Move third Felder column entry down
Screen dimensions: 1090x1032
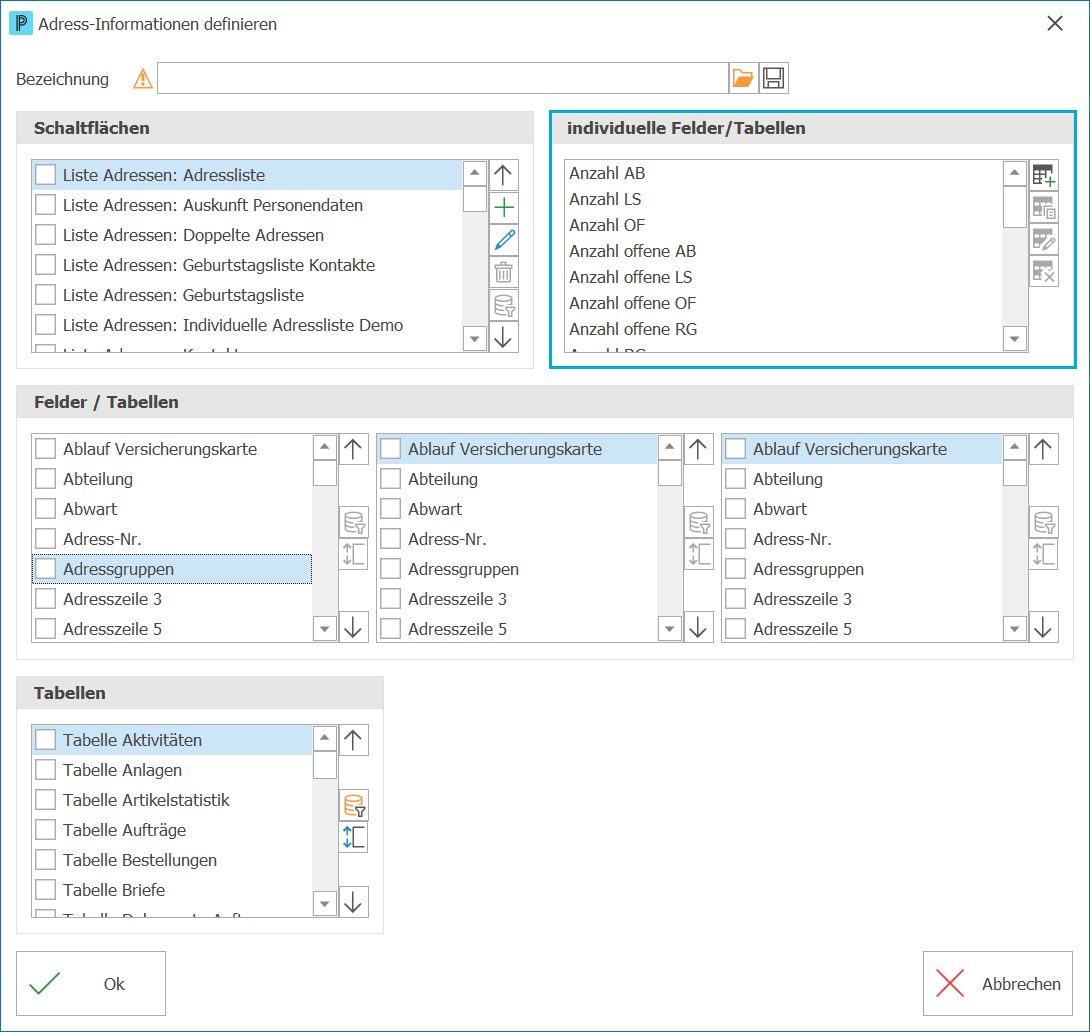point(1043,627)
